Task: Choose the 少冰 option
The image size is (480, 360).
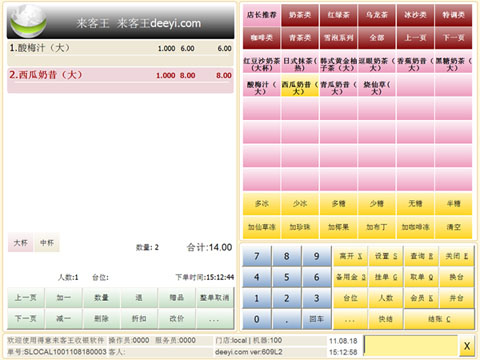Action: 300,204
